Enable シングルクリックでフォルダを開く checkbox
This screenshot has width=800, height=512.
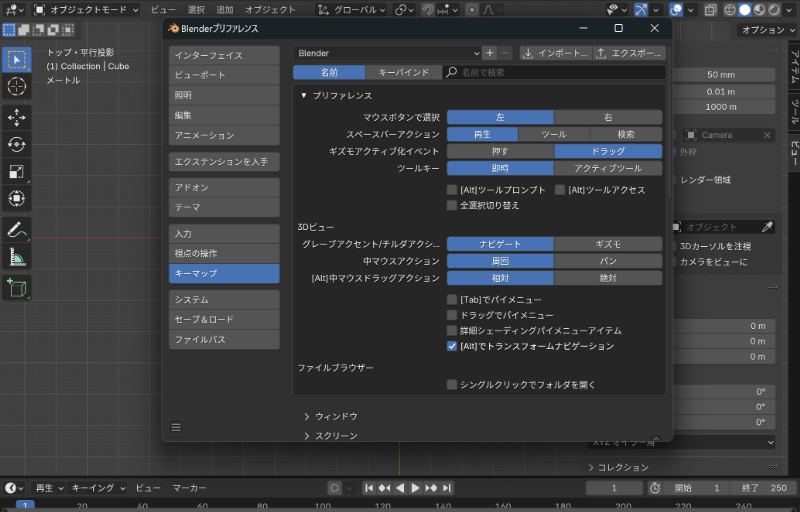(x=452, y=385)
